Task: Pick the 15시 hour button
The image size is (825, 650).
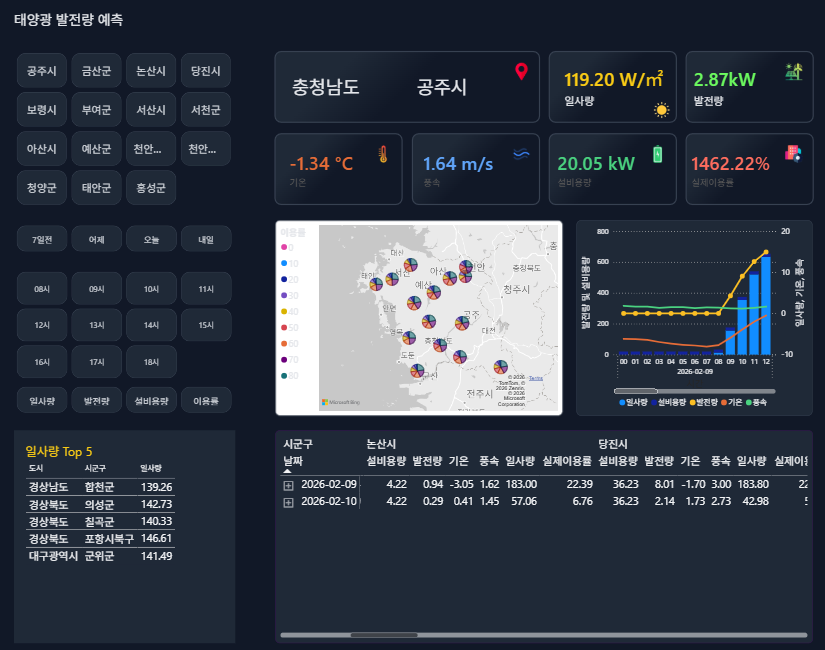Action: pyautogui.click(x=206, y=325)
